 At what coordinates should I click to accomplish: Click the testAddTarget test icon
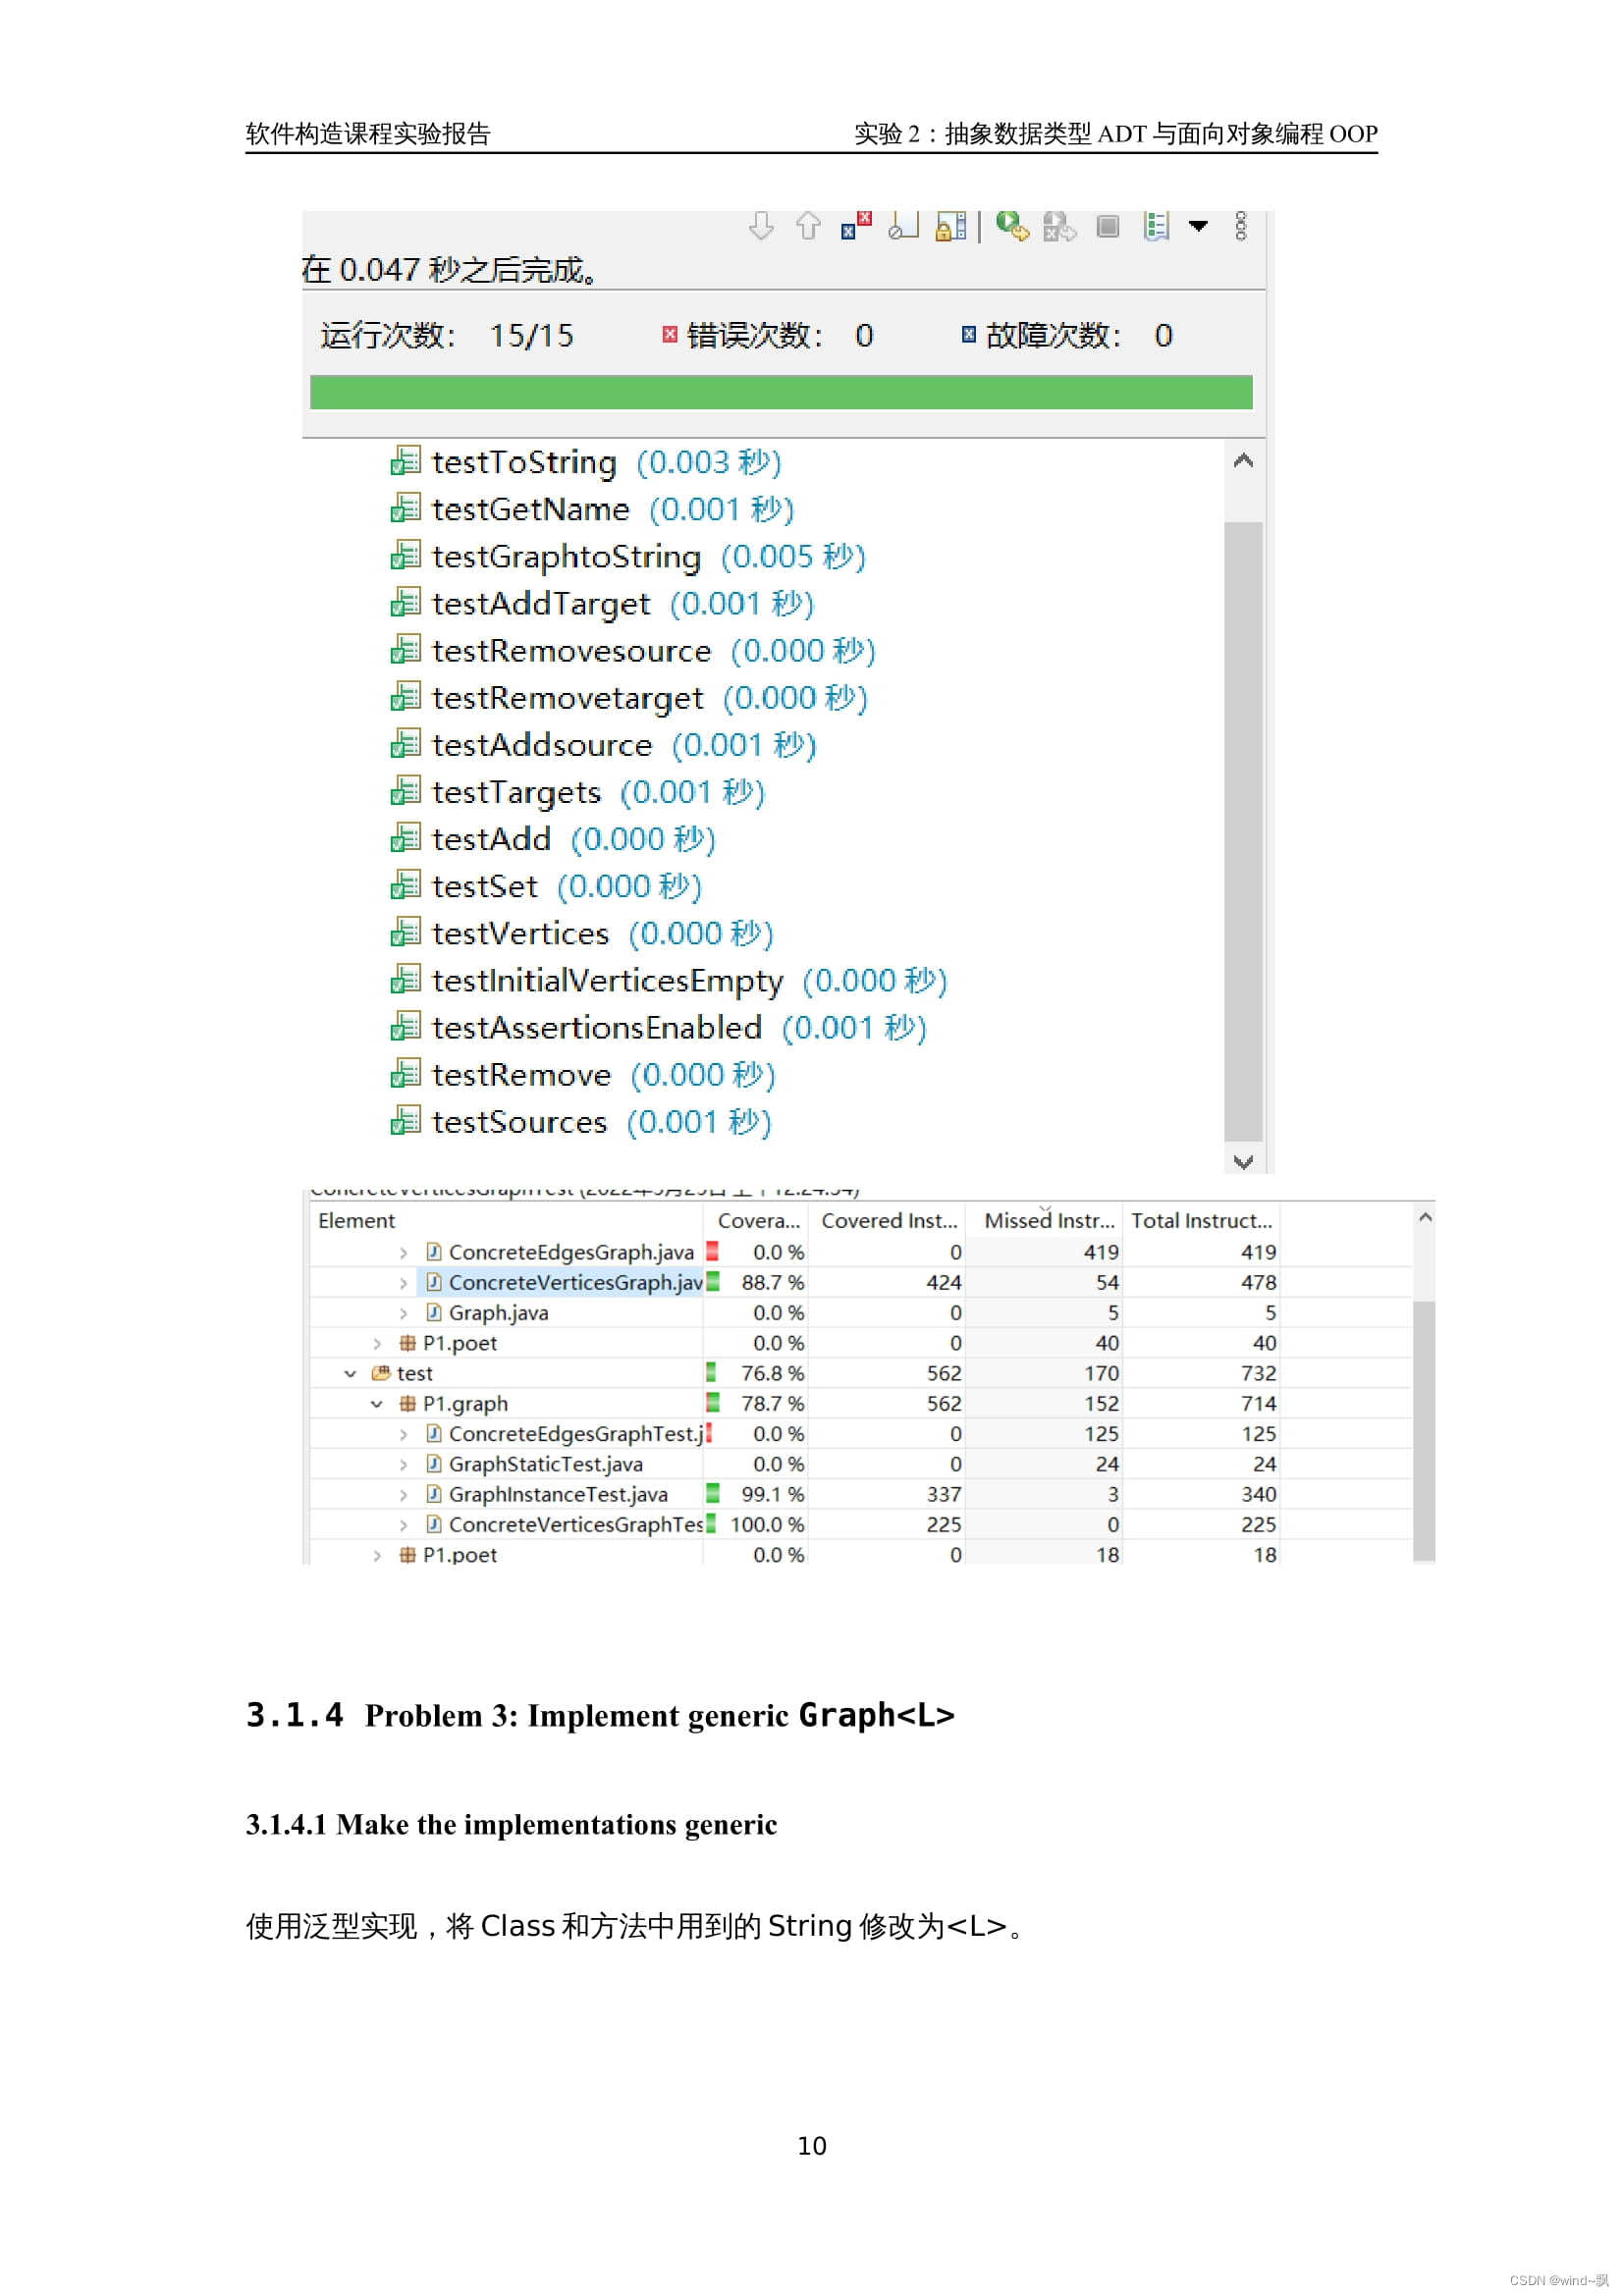(405, 602)
